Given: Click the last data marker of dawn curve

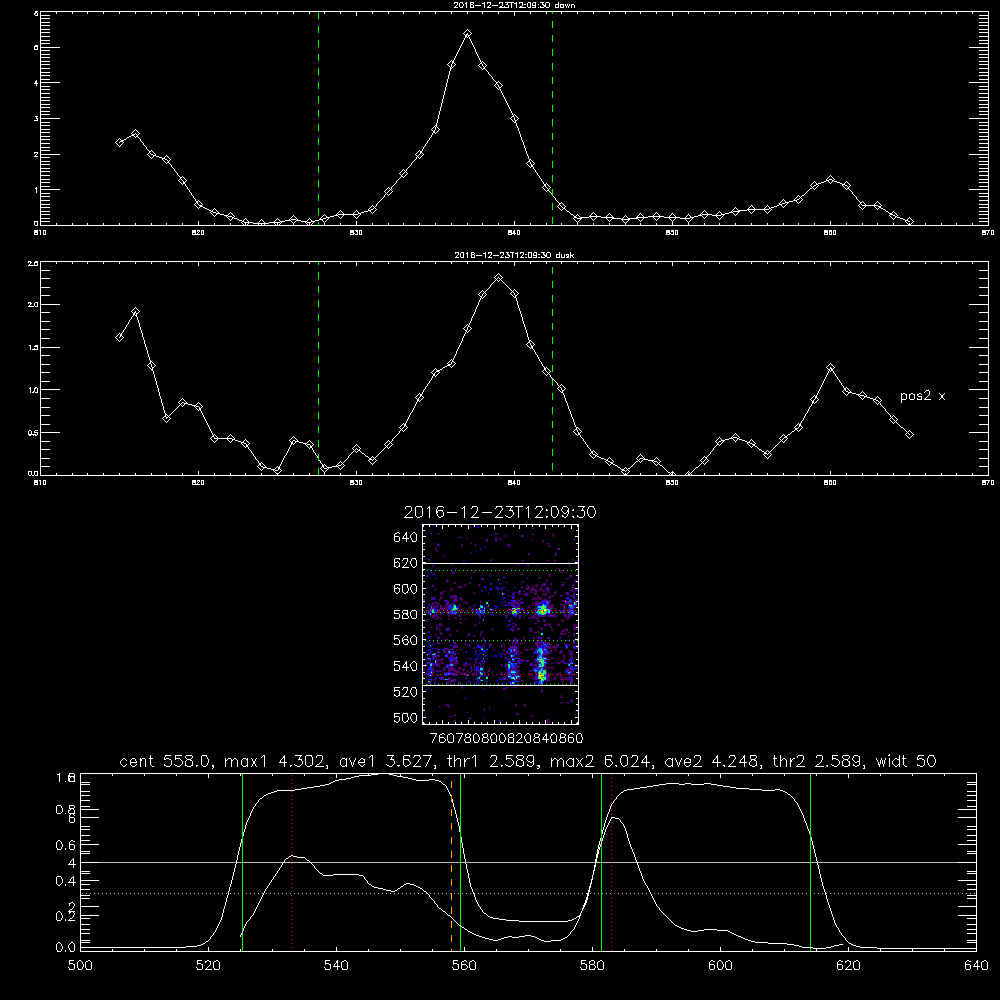Looking at the screenshot, I should click(909, 221).
